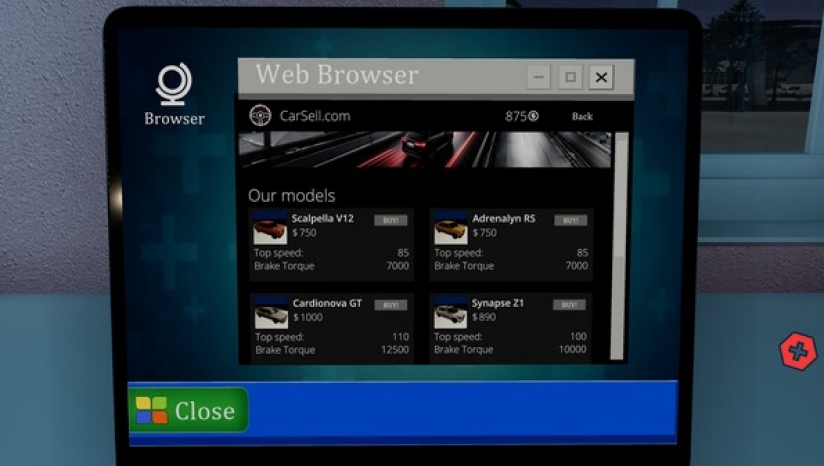Go Back on CarSell.com
824x466 pixels.
click(x=582, y=117)
